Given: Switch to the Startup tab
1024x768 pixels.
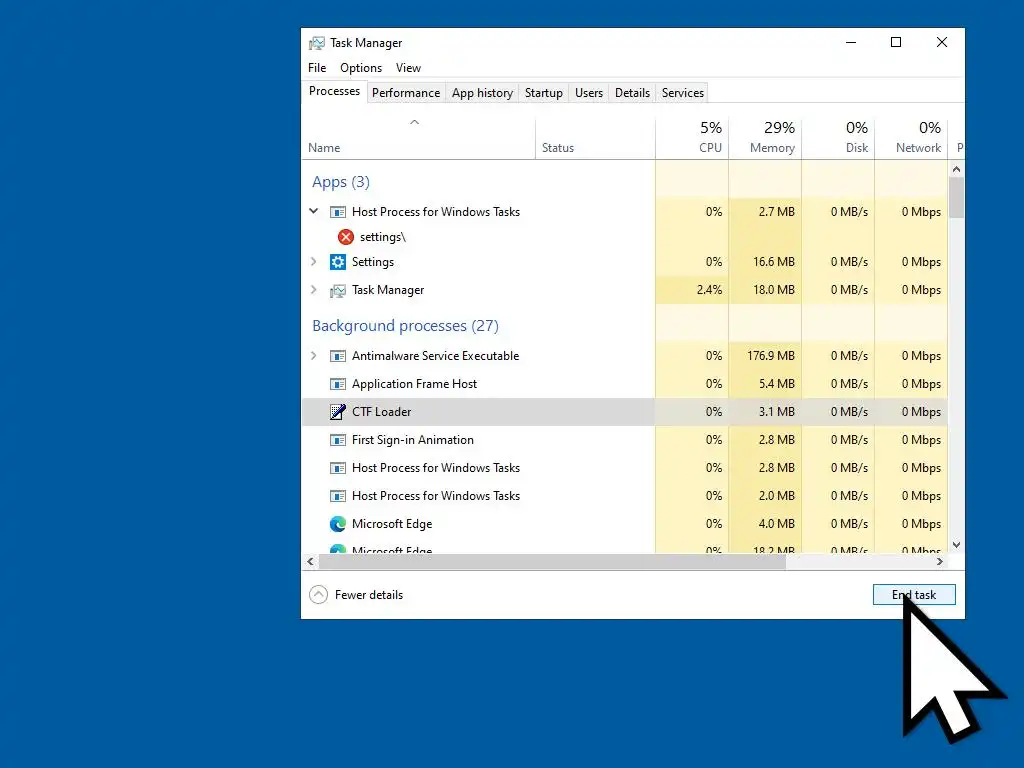Looking at the screenshot, I should (x=543, y=93).
